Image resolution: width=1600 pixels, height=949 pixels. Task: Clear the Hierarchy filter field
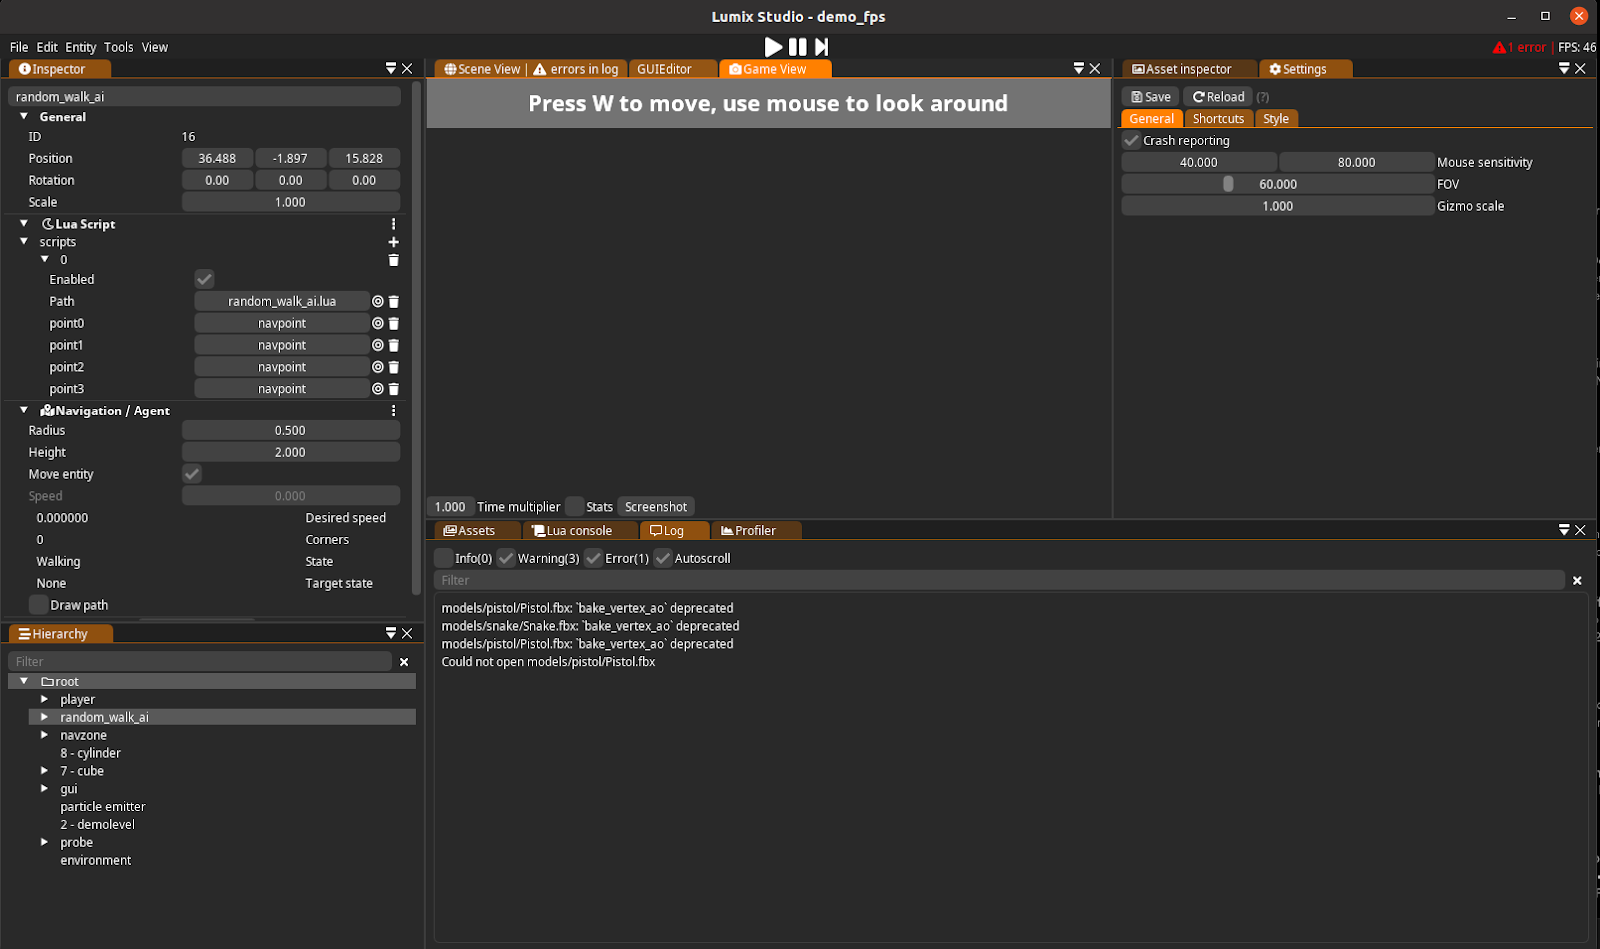click(404, 662)
